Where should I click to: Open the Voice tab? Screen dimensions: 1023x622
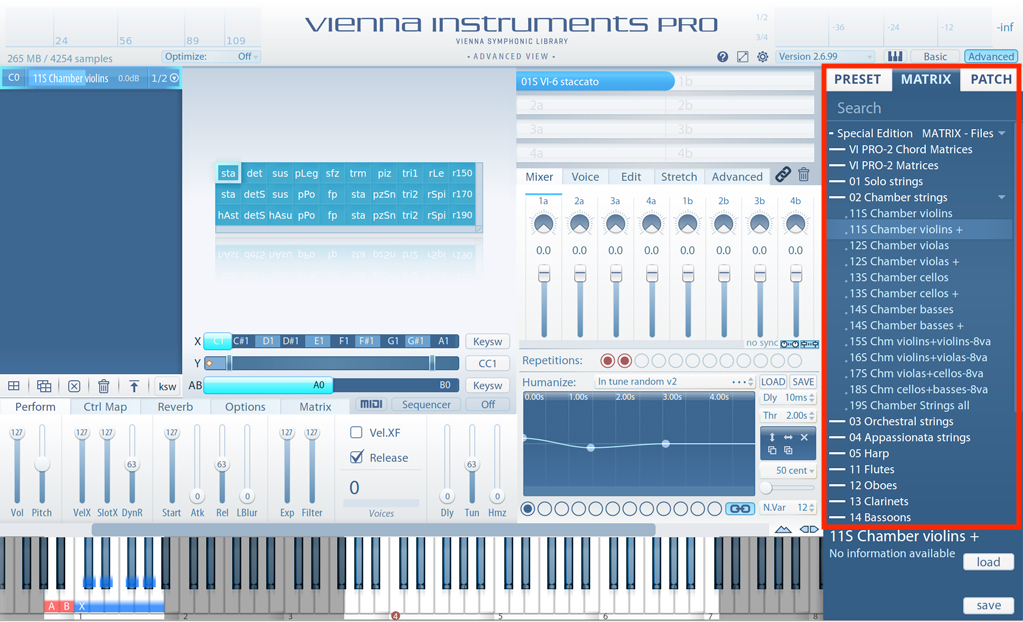585,177
